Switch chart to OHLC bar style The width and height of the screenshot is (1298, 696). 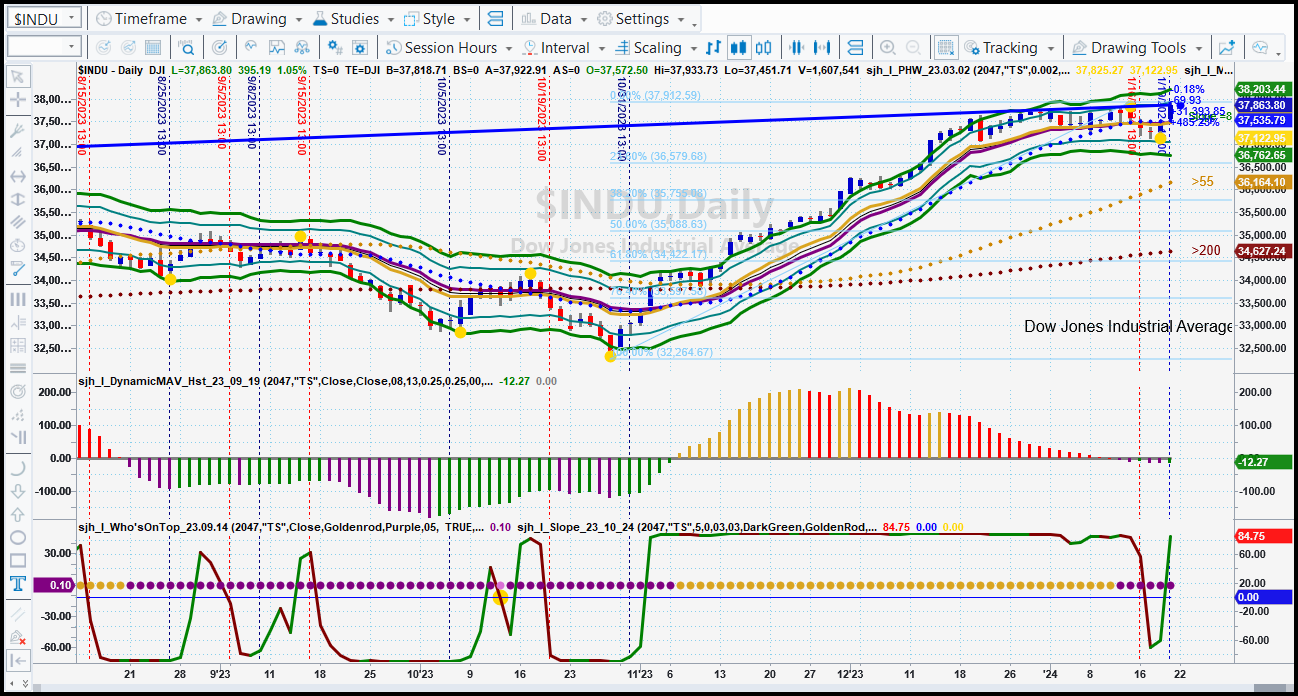[713, 47]
